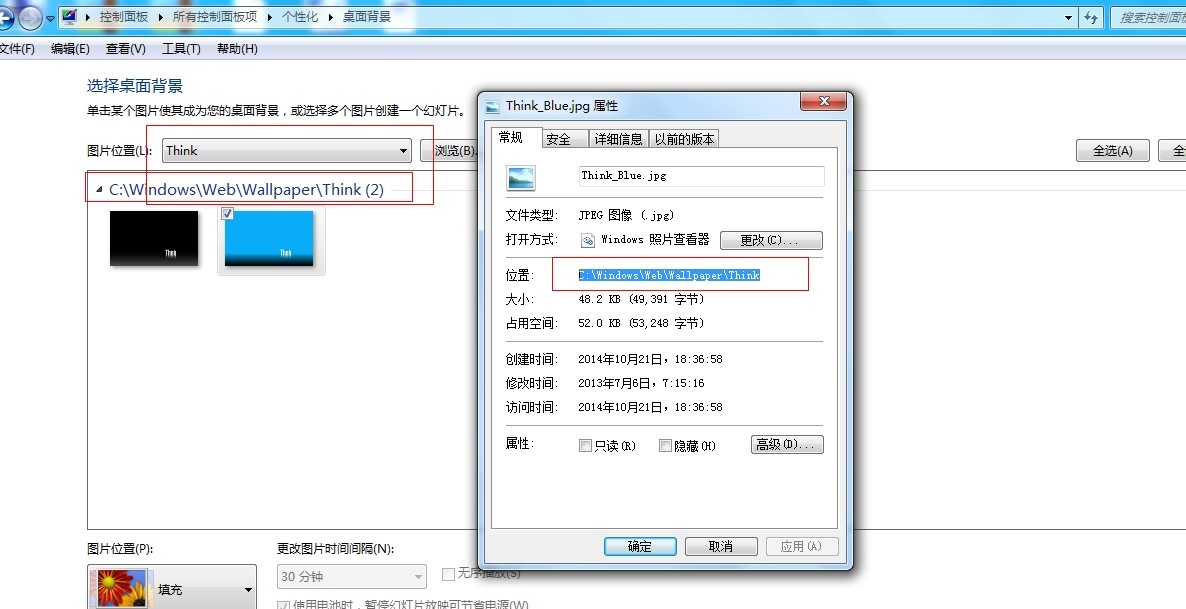Collapse the C:\Windows\Web\Wallpaper\Think group

(x=99, y=190)
